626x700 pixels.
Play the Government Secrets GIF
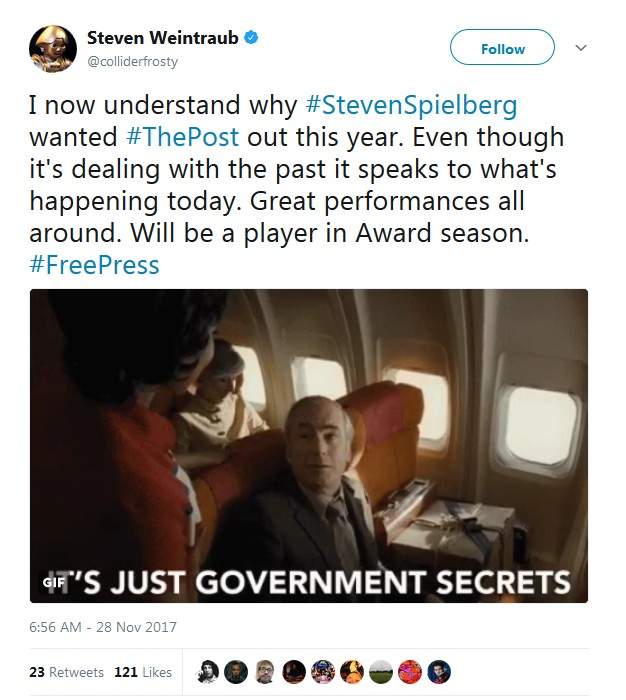[x=309, y=446]
